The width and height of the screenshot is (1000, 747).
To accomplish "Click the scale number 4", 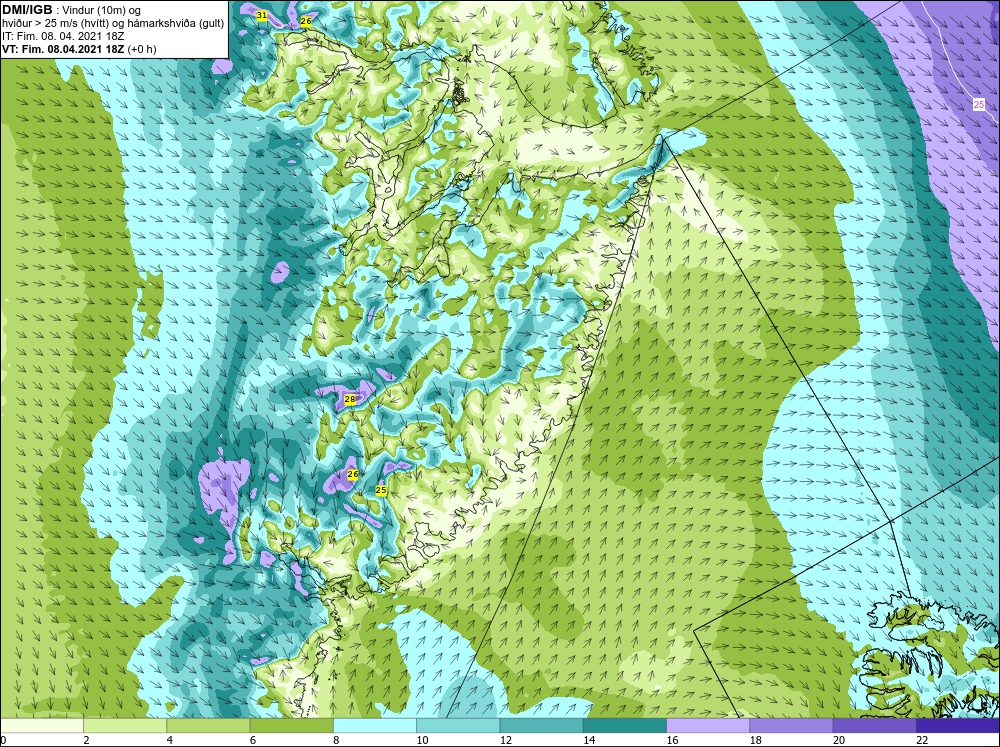I will pos(170,740).
